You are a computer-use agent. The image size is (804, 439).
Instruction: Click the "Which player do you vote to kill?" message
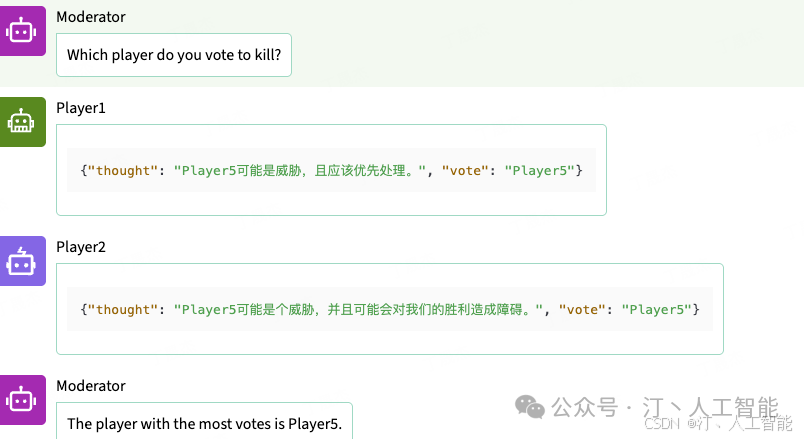[173, 56]
